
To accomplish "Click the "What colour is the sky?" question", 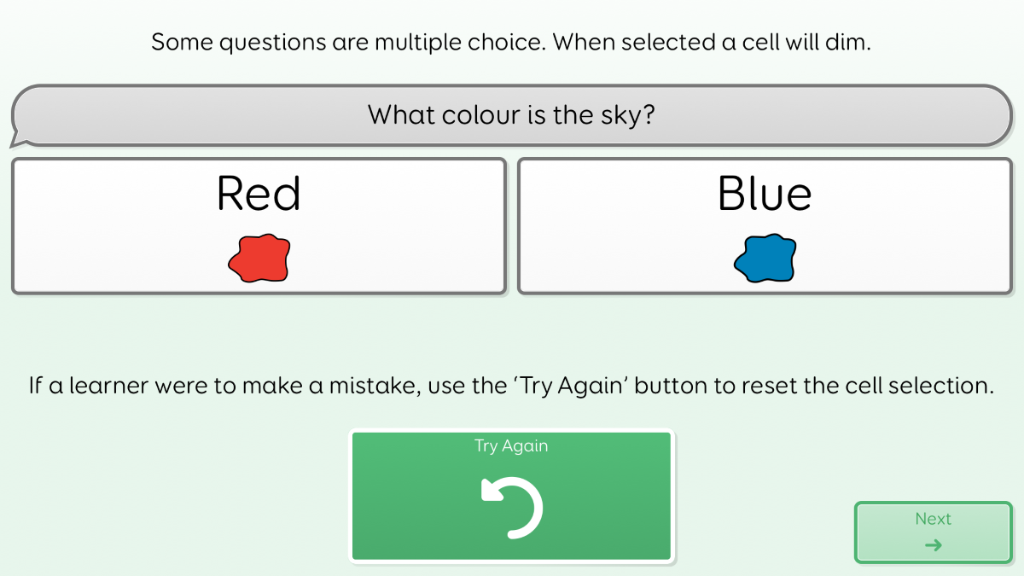I will point(511,115).
